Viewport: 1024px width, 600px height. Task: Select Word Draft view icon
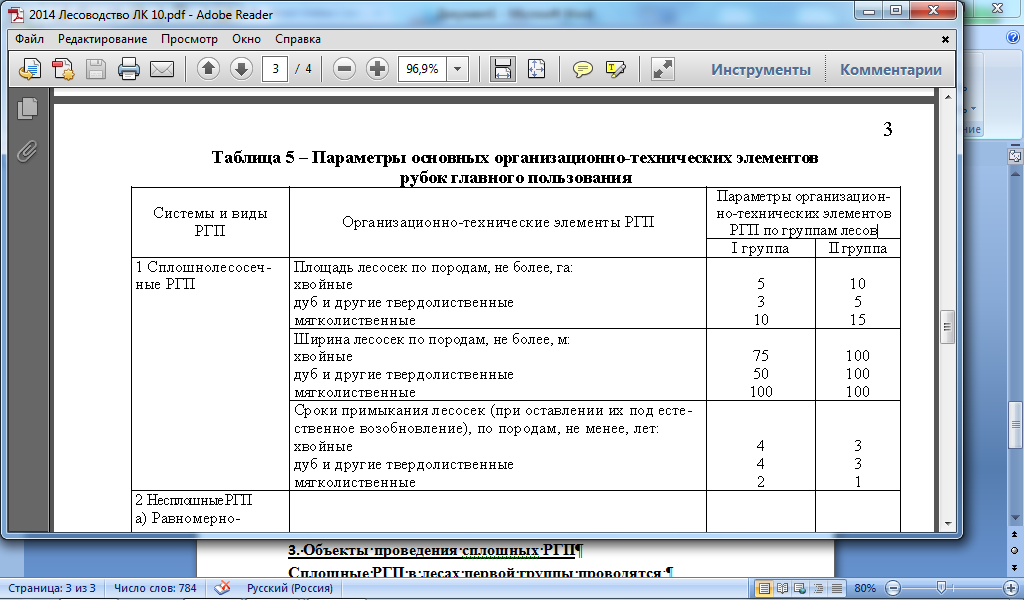coord(837,588)
